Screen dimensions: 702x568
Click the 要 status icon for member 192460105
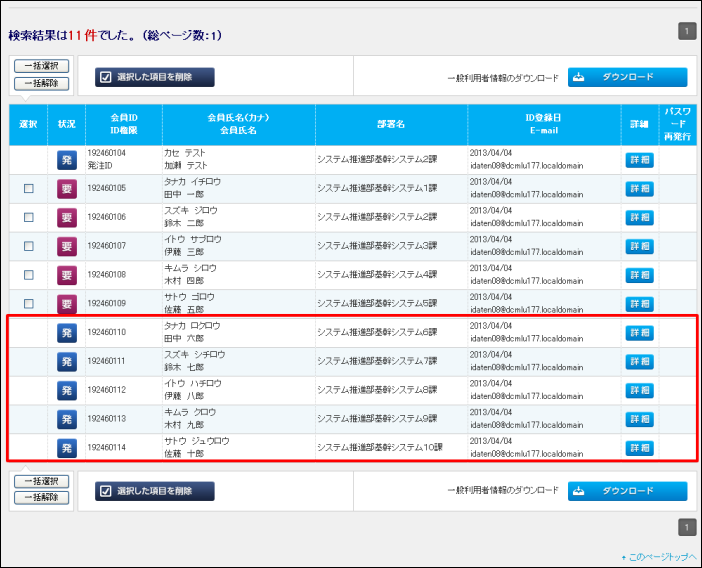tap(66, 189)
